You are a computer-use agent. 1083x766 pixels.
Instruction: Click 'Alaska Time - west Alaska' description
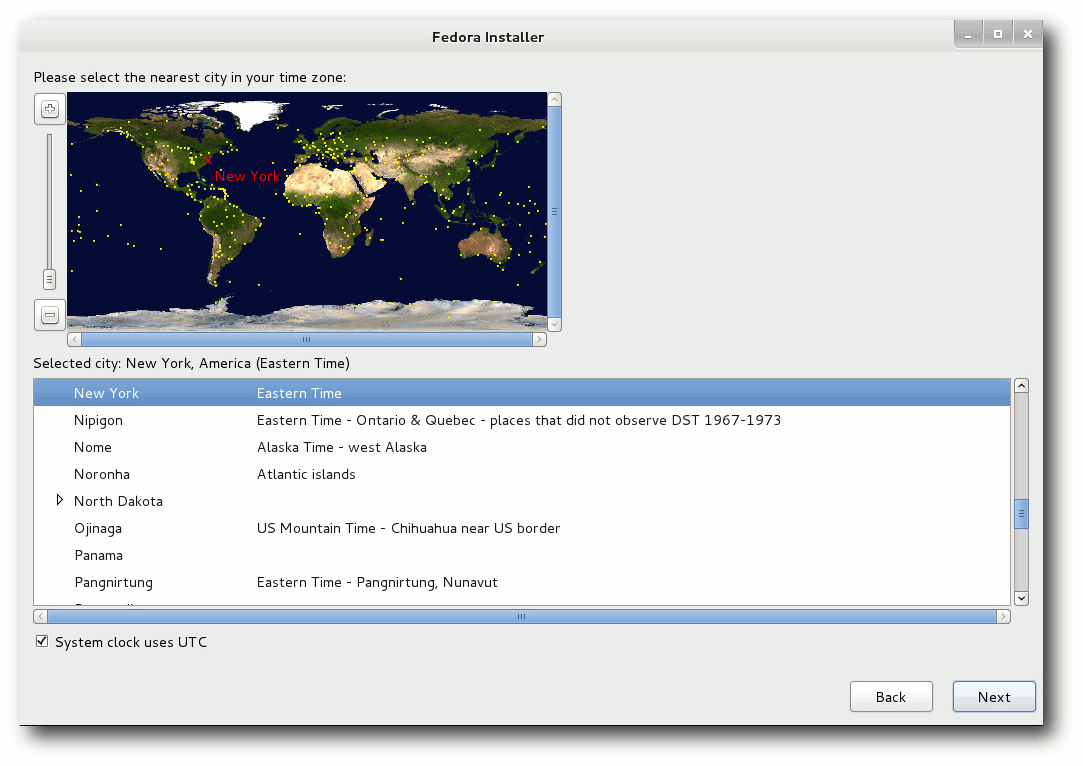click(x=342, y=447)
